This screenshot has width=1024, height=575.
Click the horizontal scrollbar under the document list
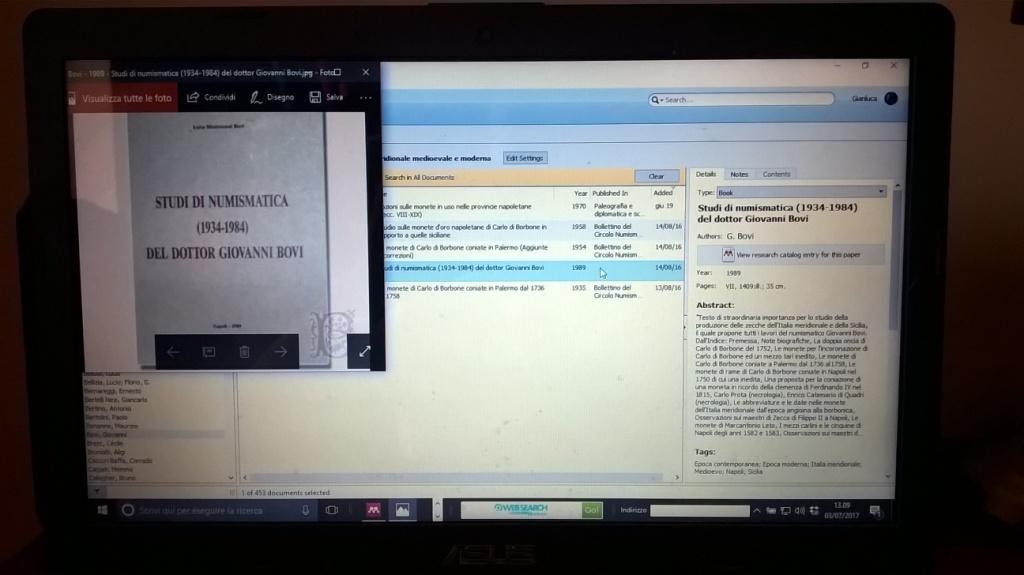(x=460, y=478)
